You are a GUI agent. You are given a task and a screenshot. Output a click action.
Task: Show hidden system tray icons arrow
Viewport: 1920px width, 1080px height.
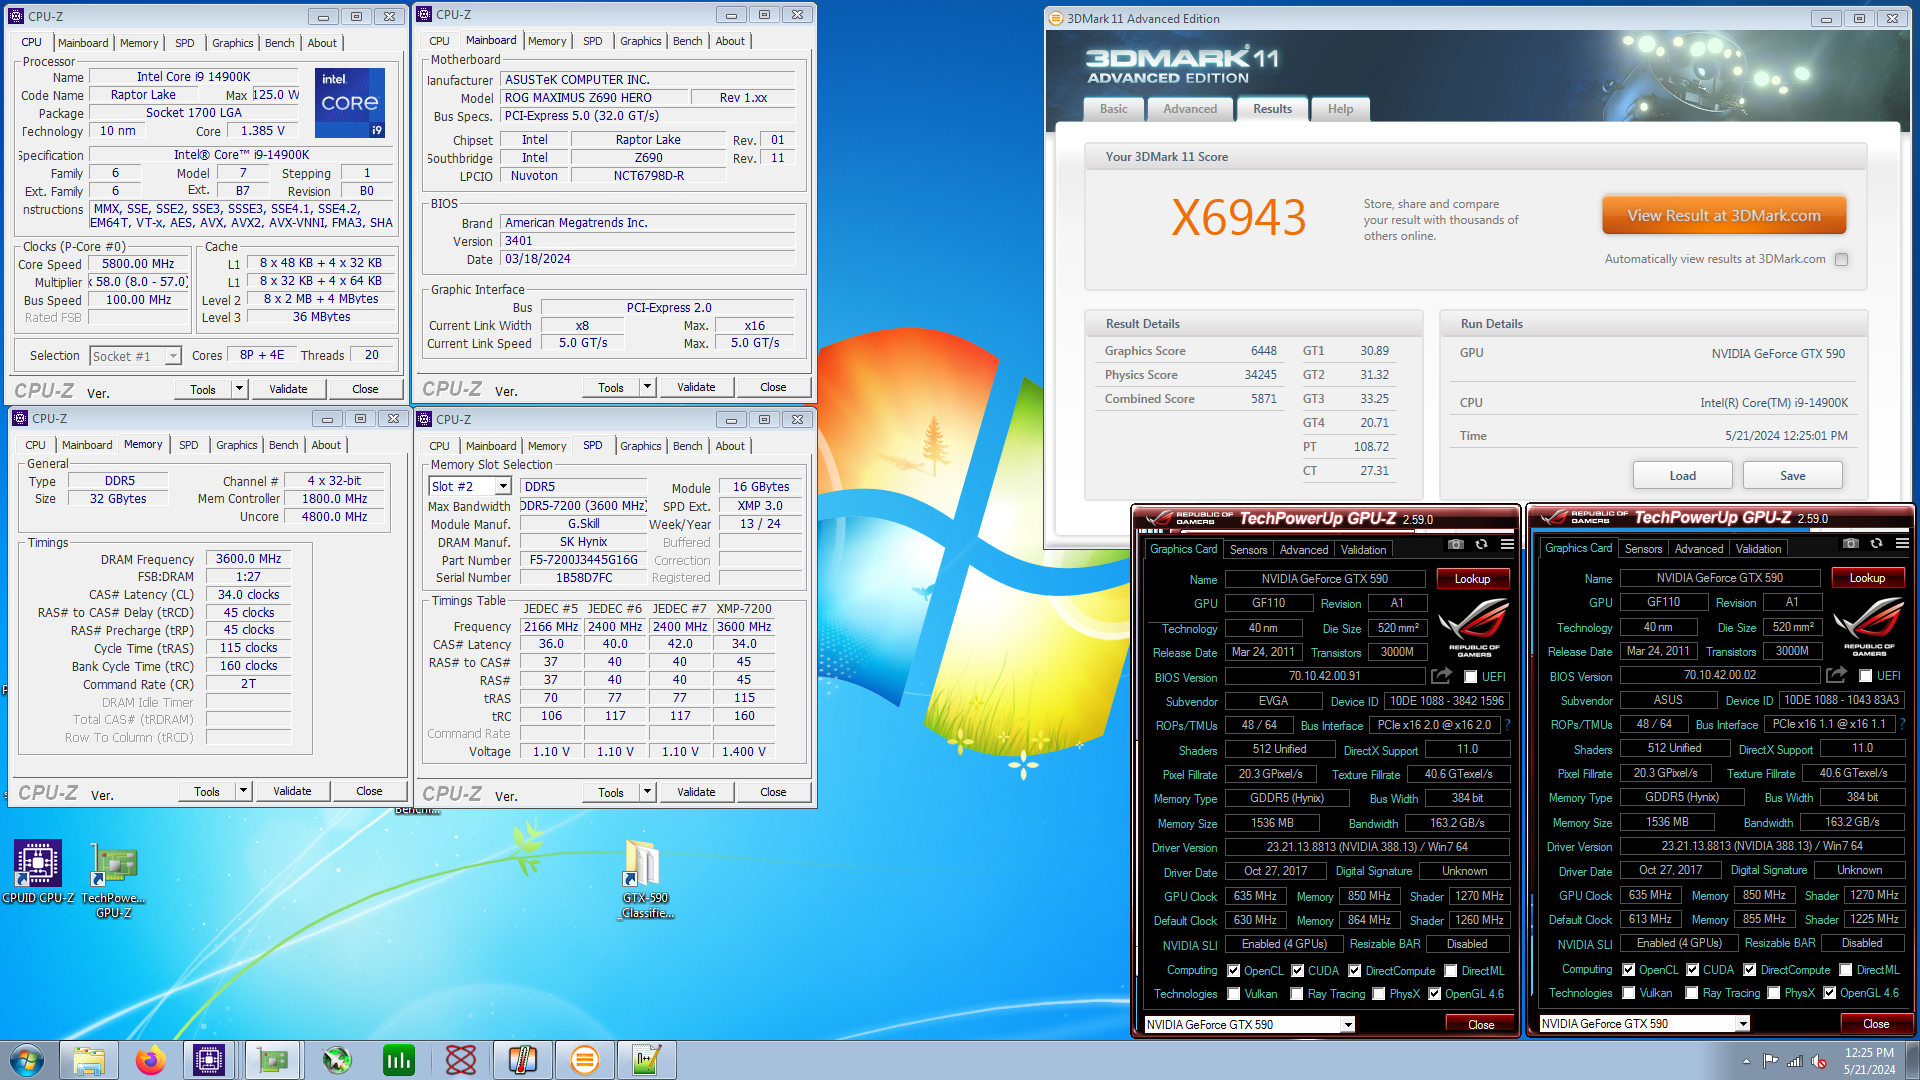(1747, 1061)
